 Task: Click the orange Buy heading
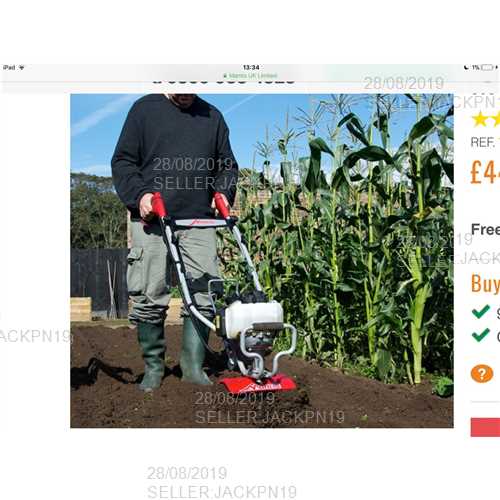click(x=485, y=284)
